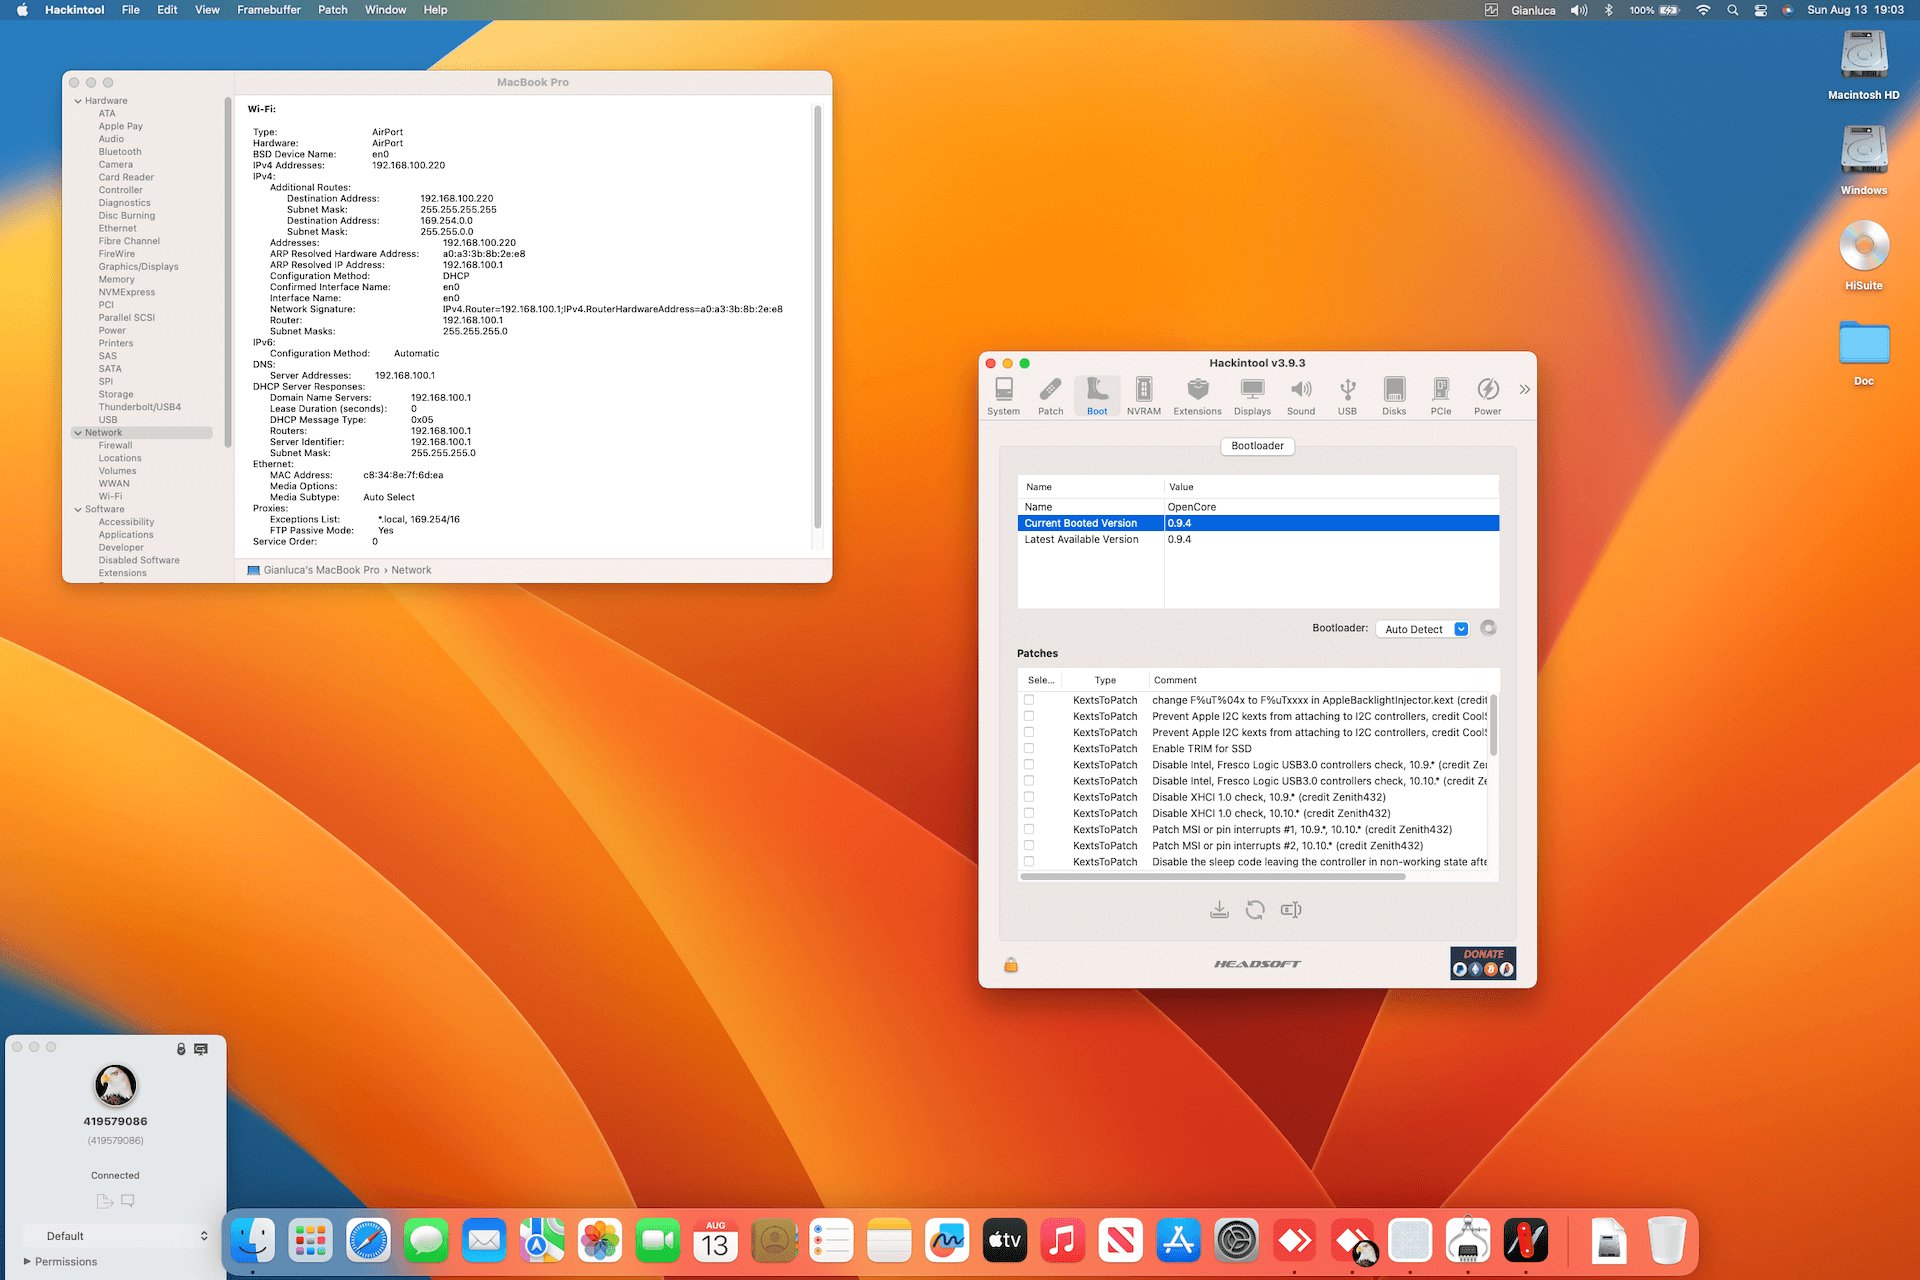Collapse the Hardware tree in System Information
Image resolution: width=1920 pixels, height=1280 pixels.
[x=78, y=101]
